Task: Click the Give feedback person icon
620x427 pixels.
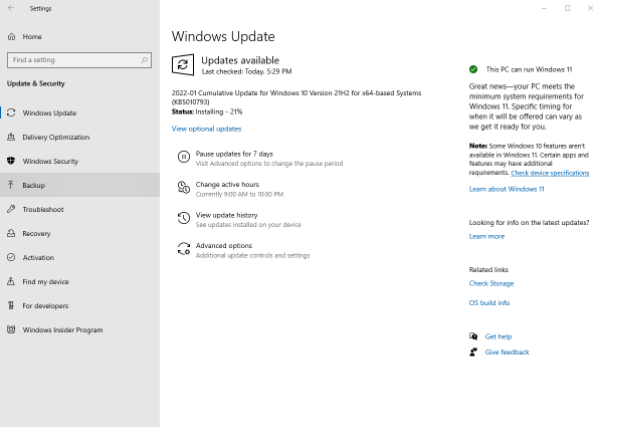Action: 473,352
